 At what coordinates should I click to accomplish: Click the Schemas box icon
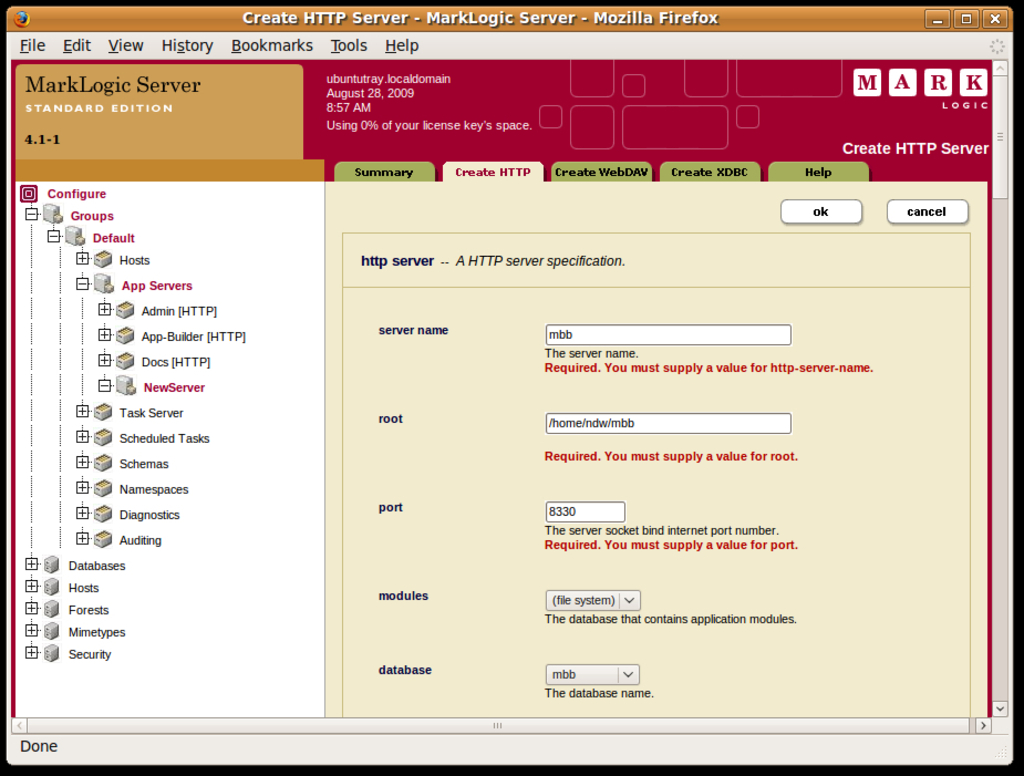point(103,463)
